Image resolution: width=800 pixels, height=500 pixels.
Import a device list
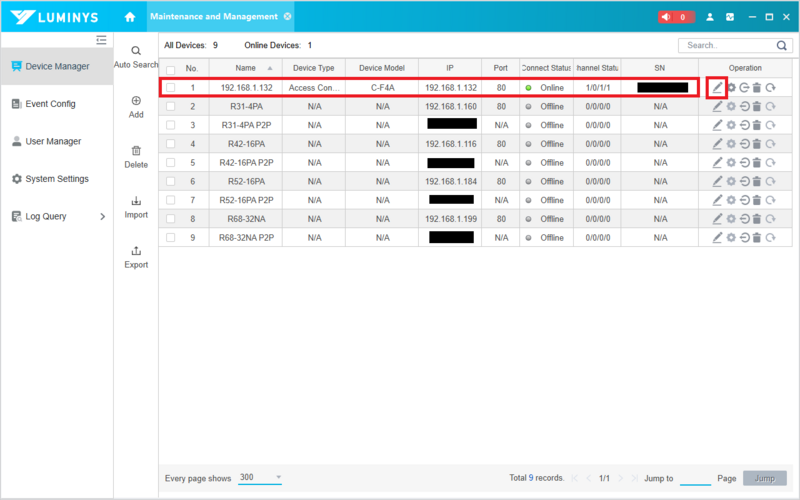pos(136,207)
